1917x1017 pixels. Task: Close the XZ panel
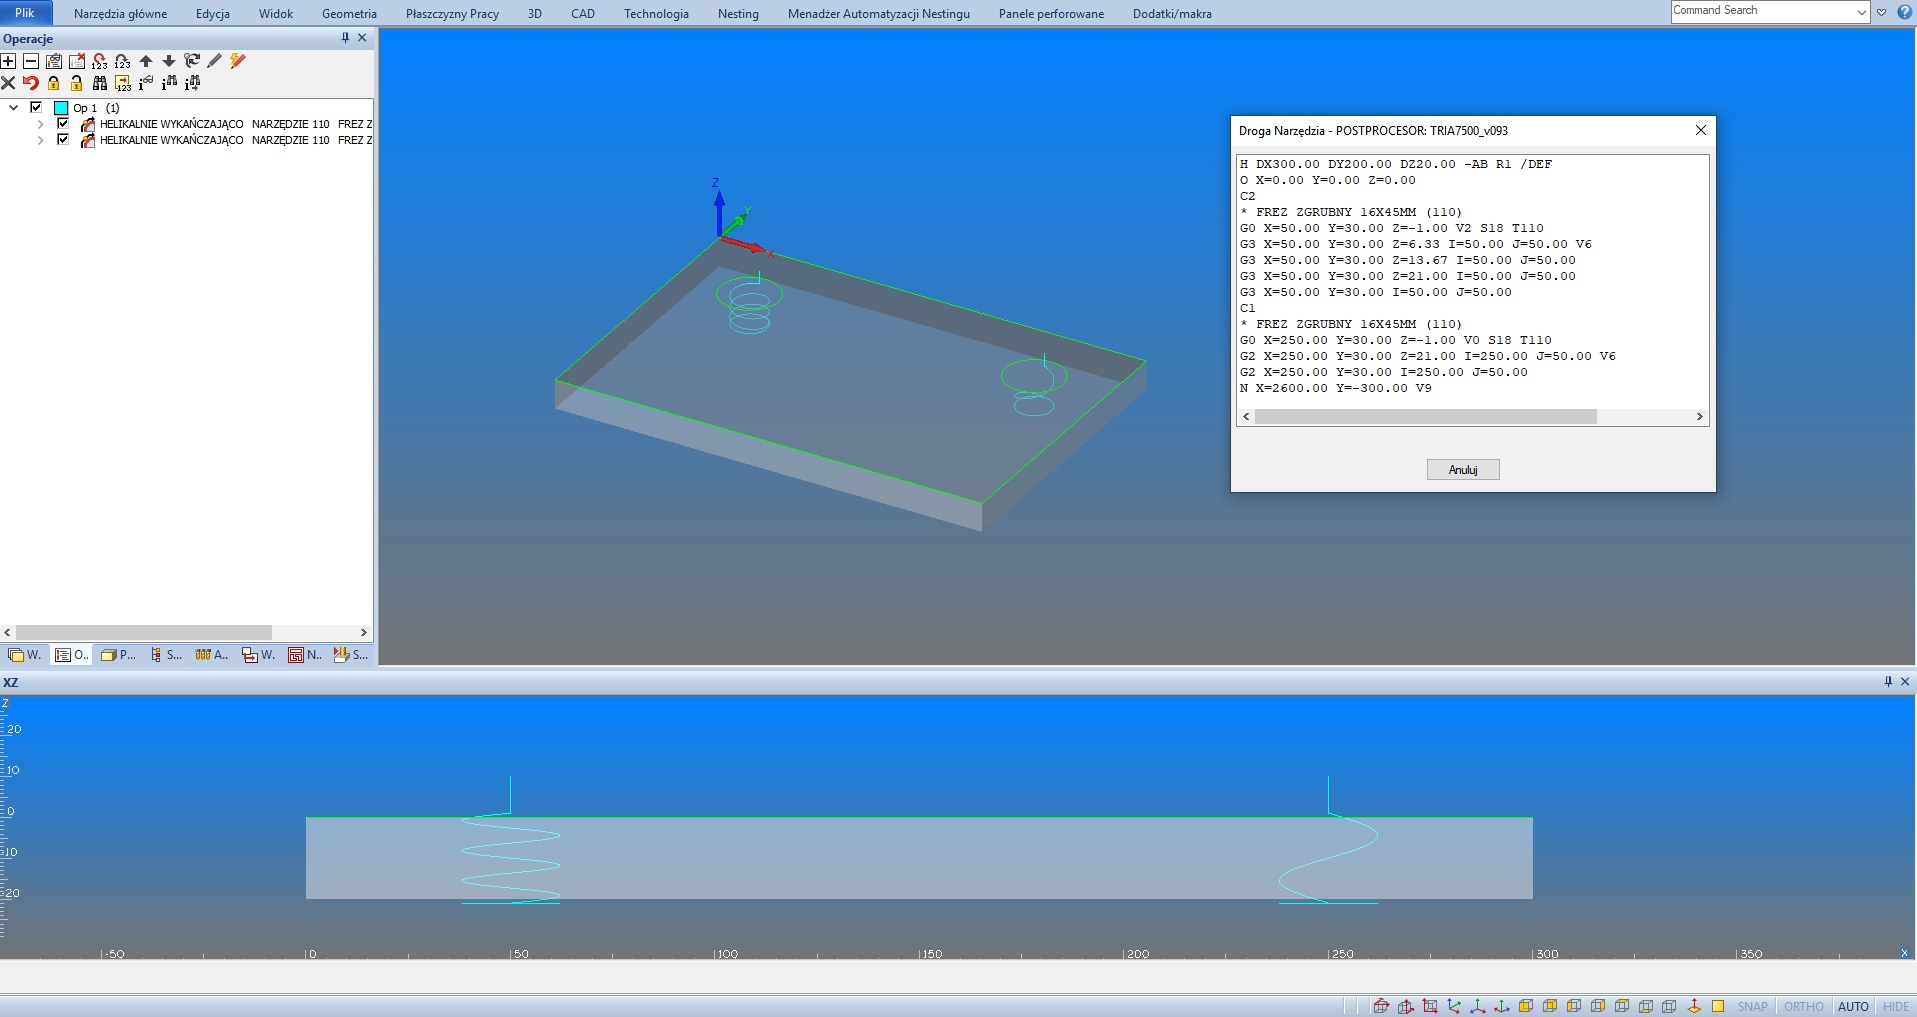pyautogui.click(x=1905, y=681)
